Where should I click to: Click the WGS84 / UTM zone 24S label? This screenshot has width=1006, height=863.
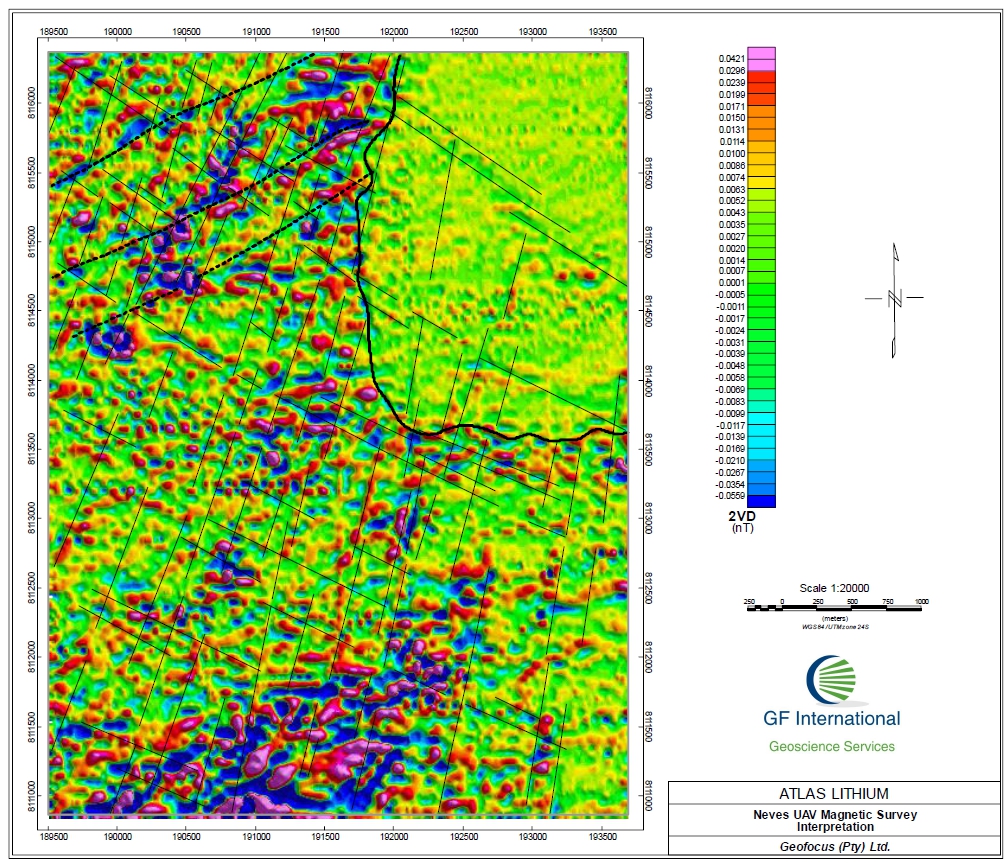(834, 626)
